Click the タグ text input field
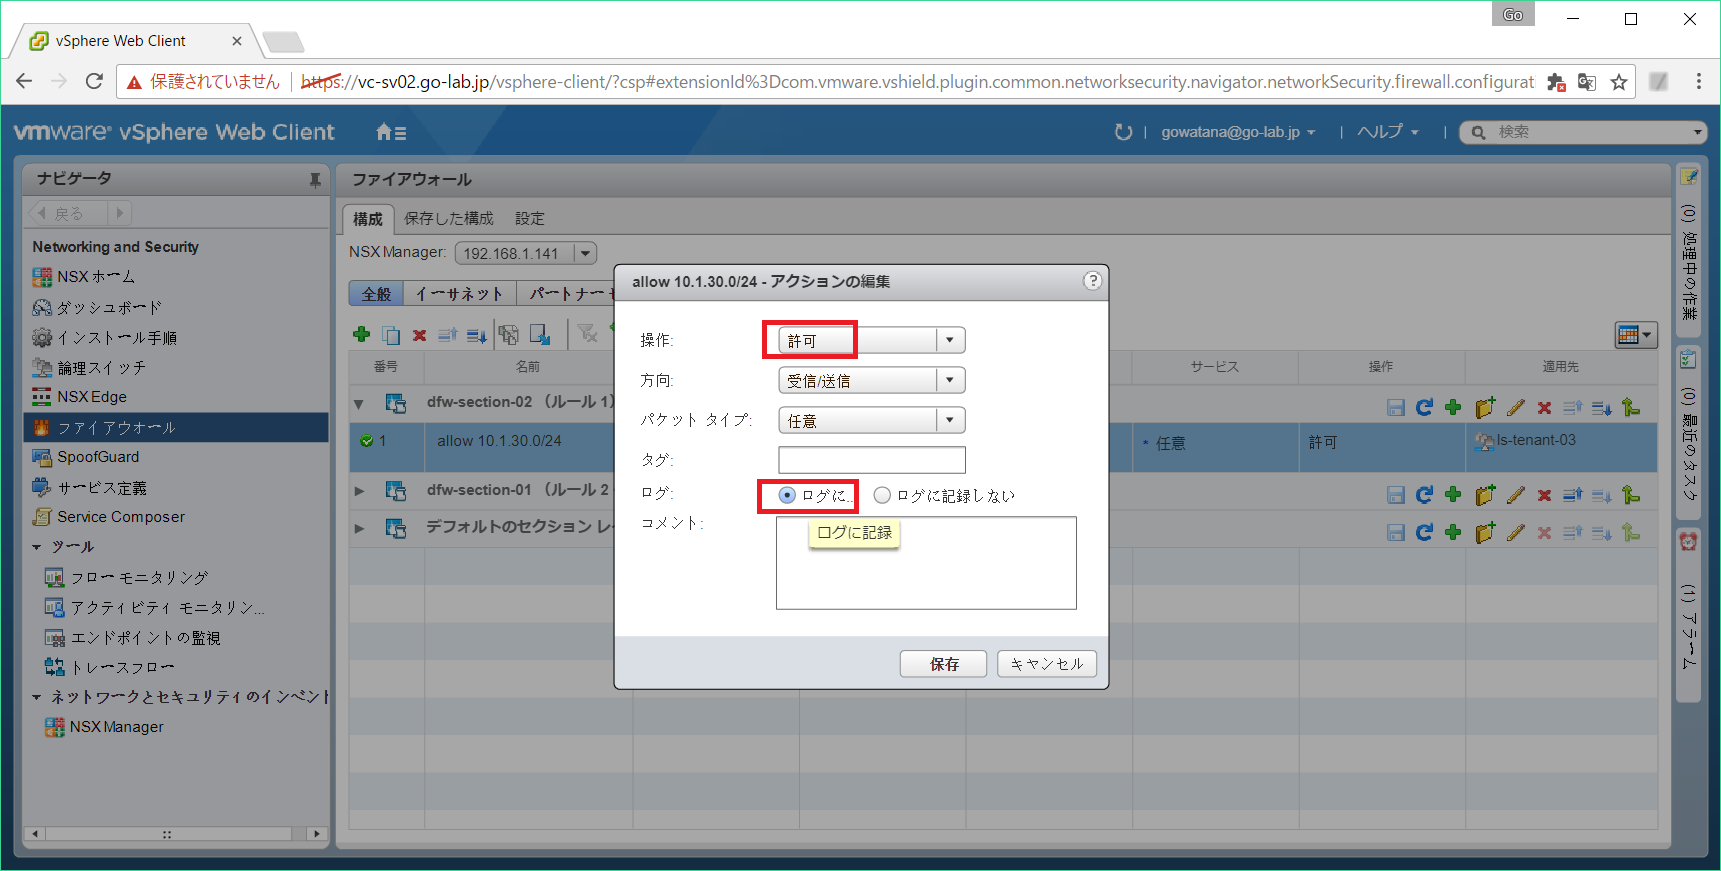Screen dimensions: 1721x871 tap(871, 460)
